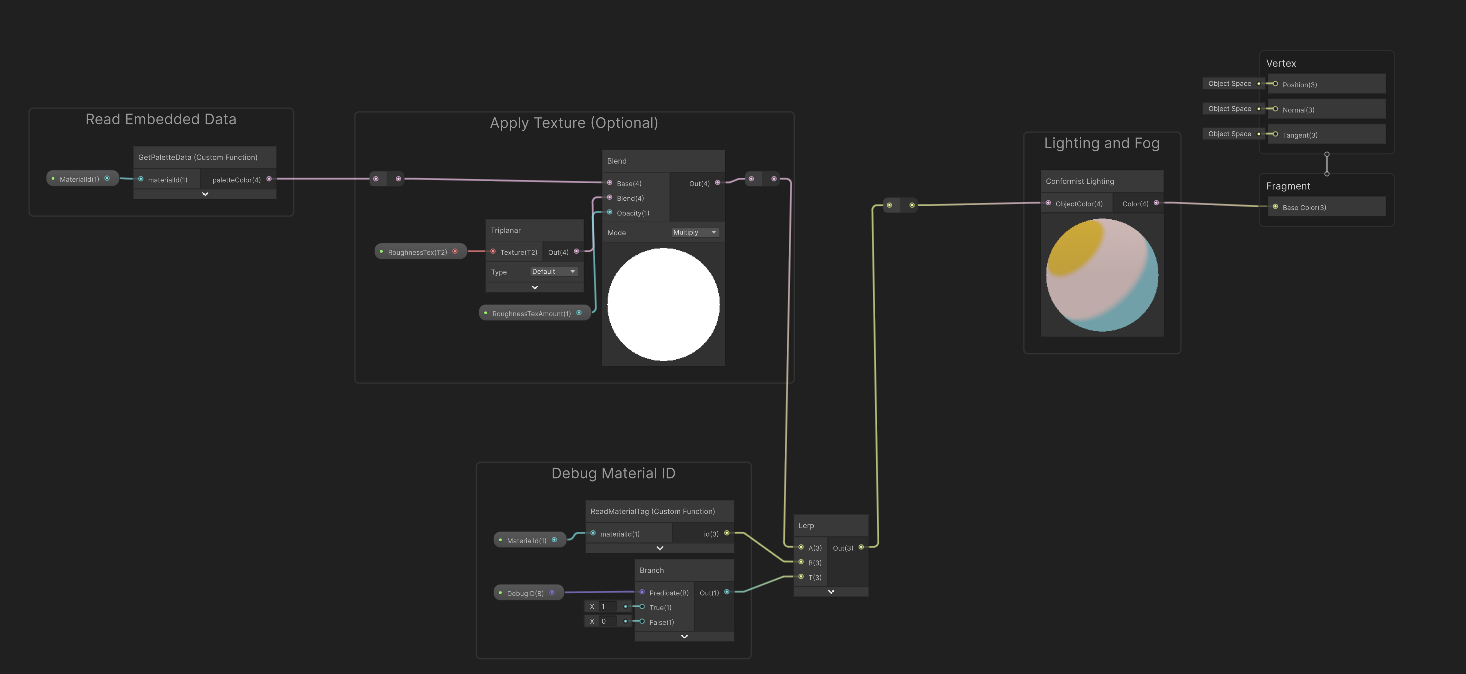Click the Vertex Position(3) input port
The image size is (1466, 674).
click(1275, 84)
